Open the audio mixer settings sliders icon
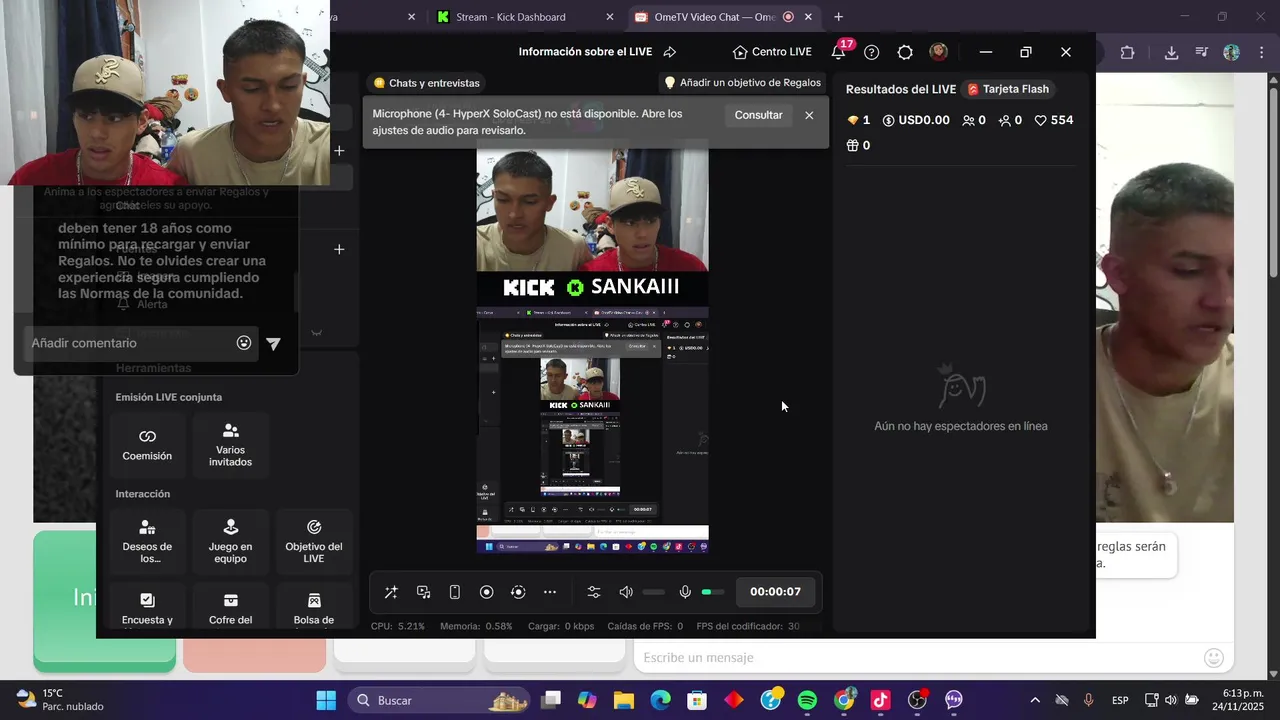Image resolution: width=1280 pixels, height=720 pixels. click(594, 592)
